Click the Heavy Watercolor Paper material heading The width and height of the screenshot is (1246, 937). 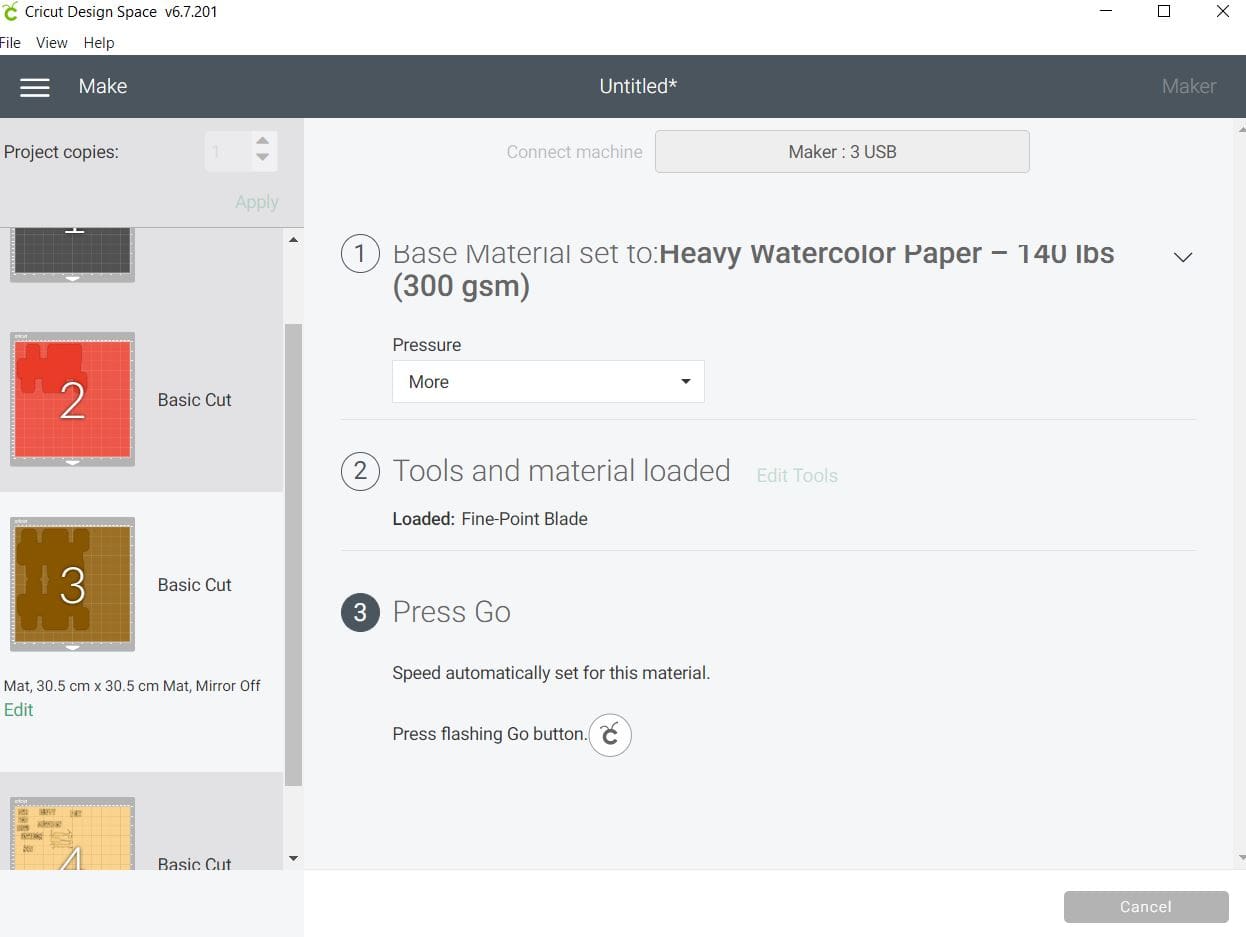753,270
